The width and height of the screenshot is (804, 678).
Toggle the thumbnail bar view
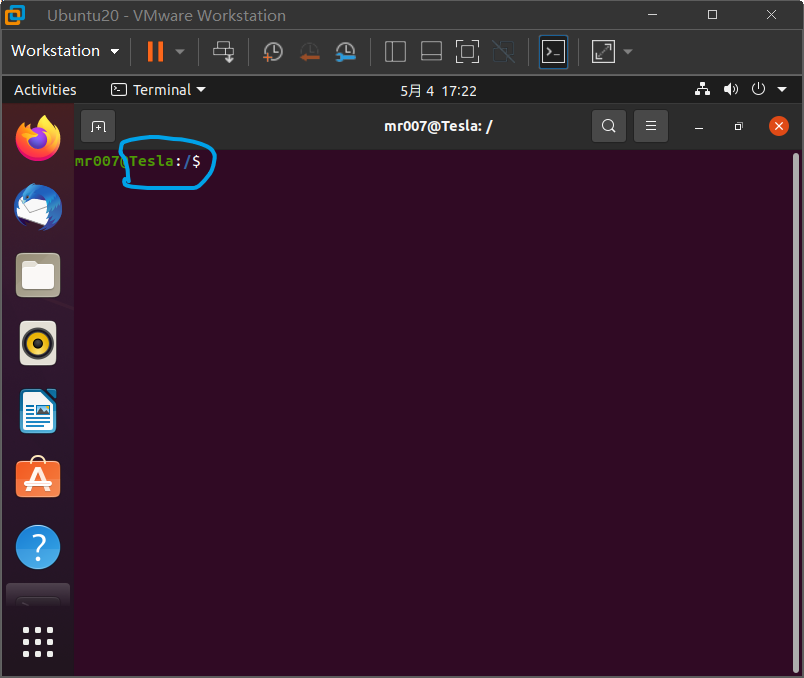coord(431,51)
